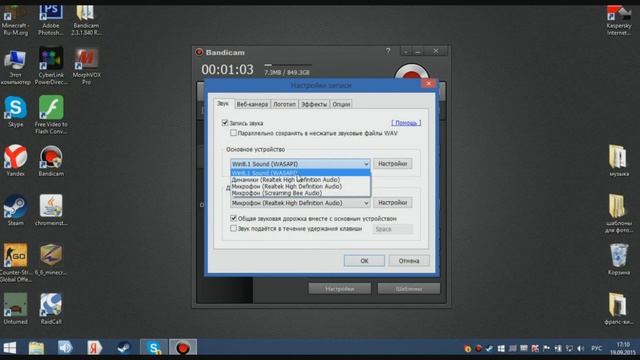Open the Skype desktop shortcut
The width and height of the screenshot is (640, 360).
pos(16,112)
